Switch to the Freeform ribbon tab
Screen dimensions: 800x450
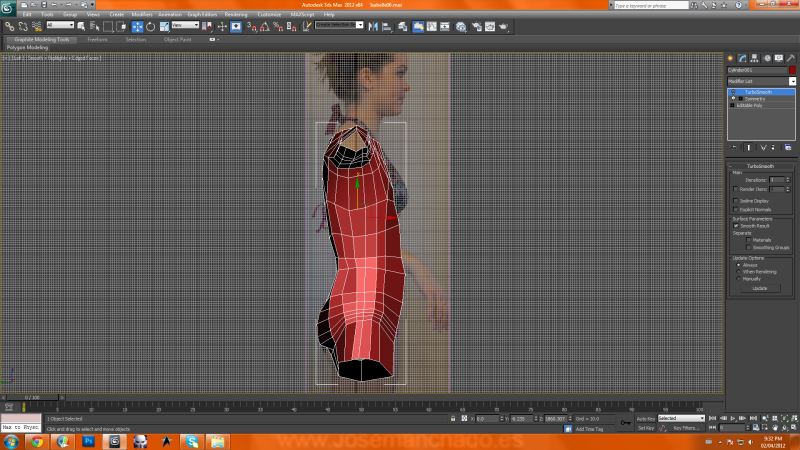click(97, 39)
